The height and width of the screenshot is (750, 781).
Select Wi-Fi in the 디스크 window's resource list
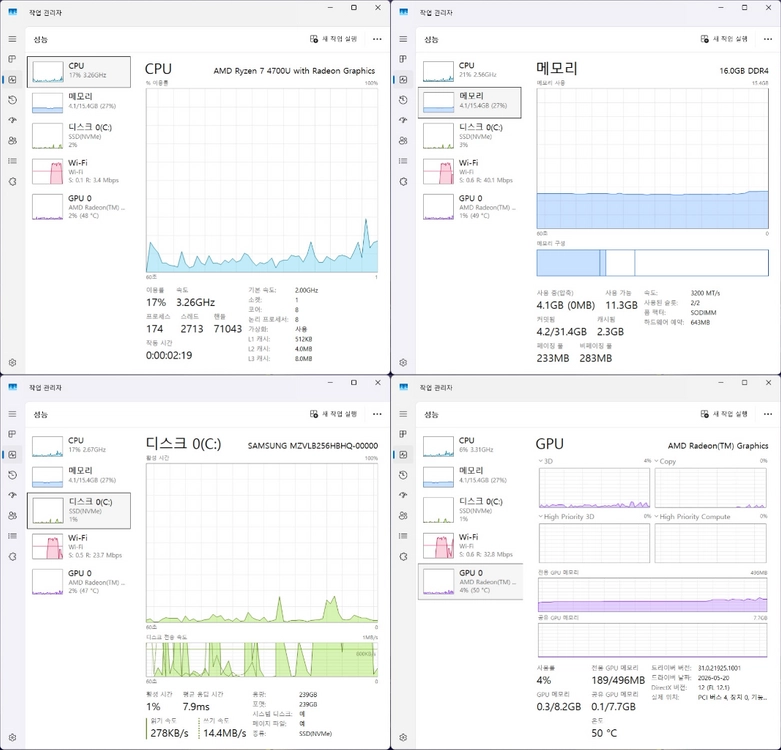click(79, 546)
